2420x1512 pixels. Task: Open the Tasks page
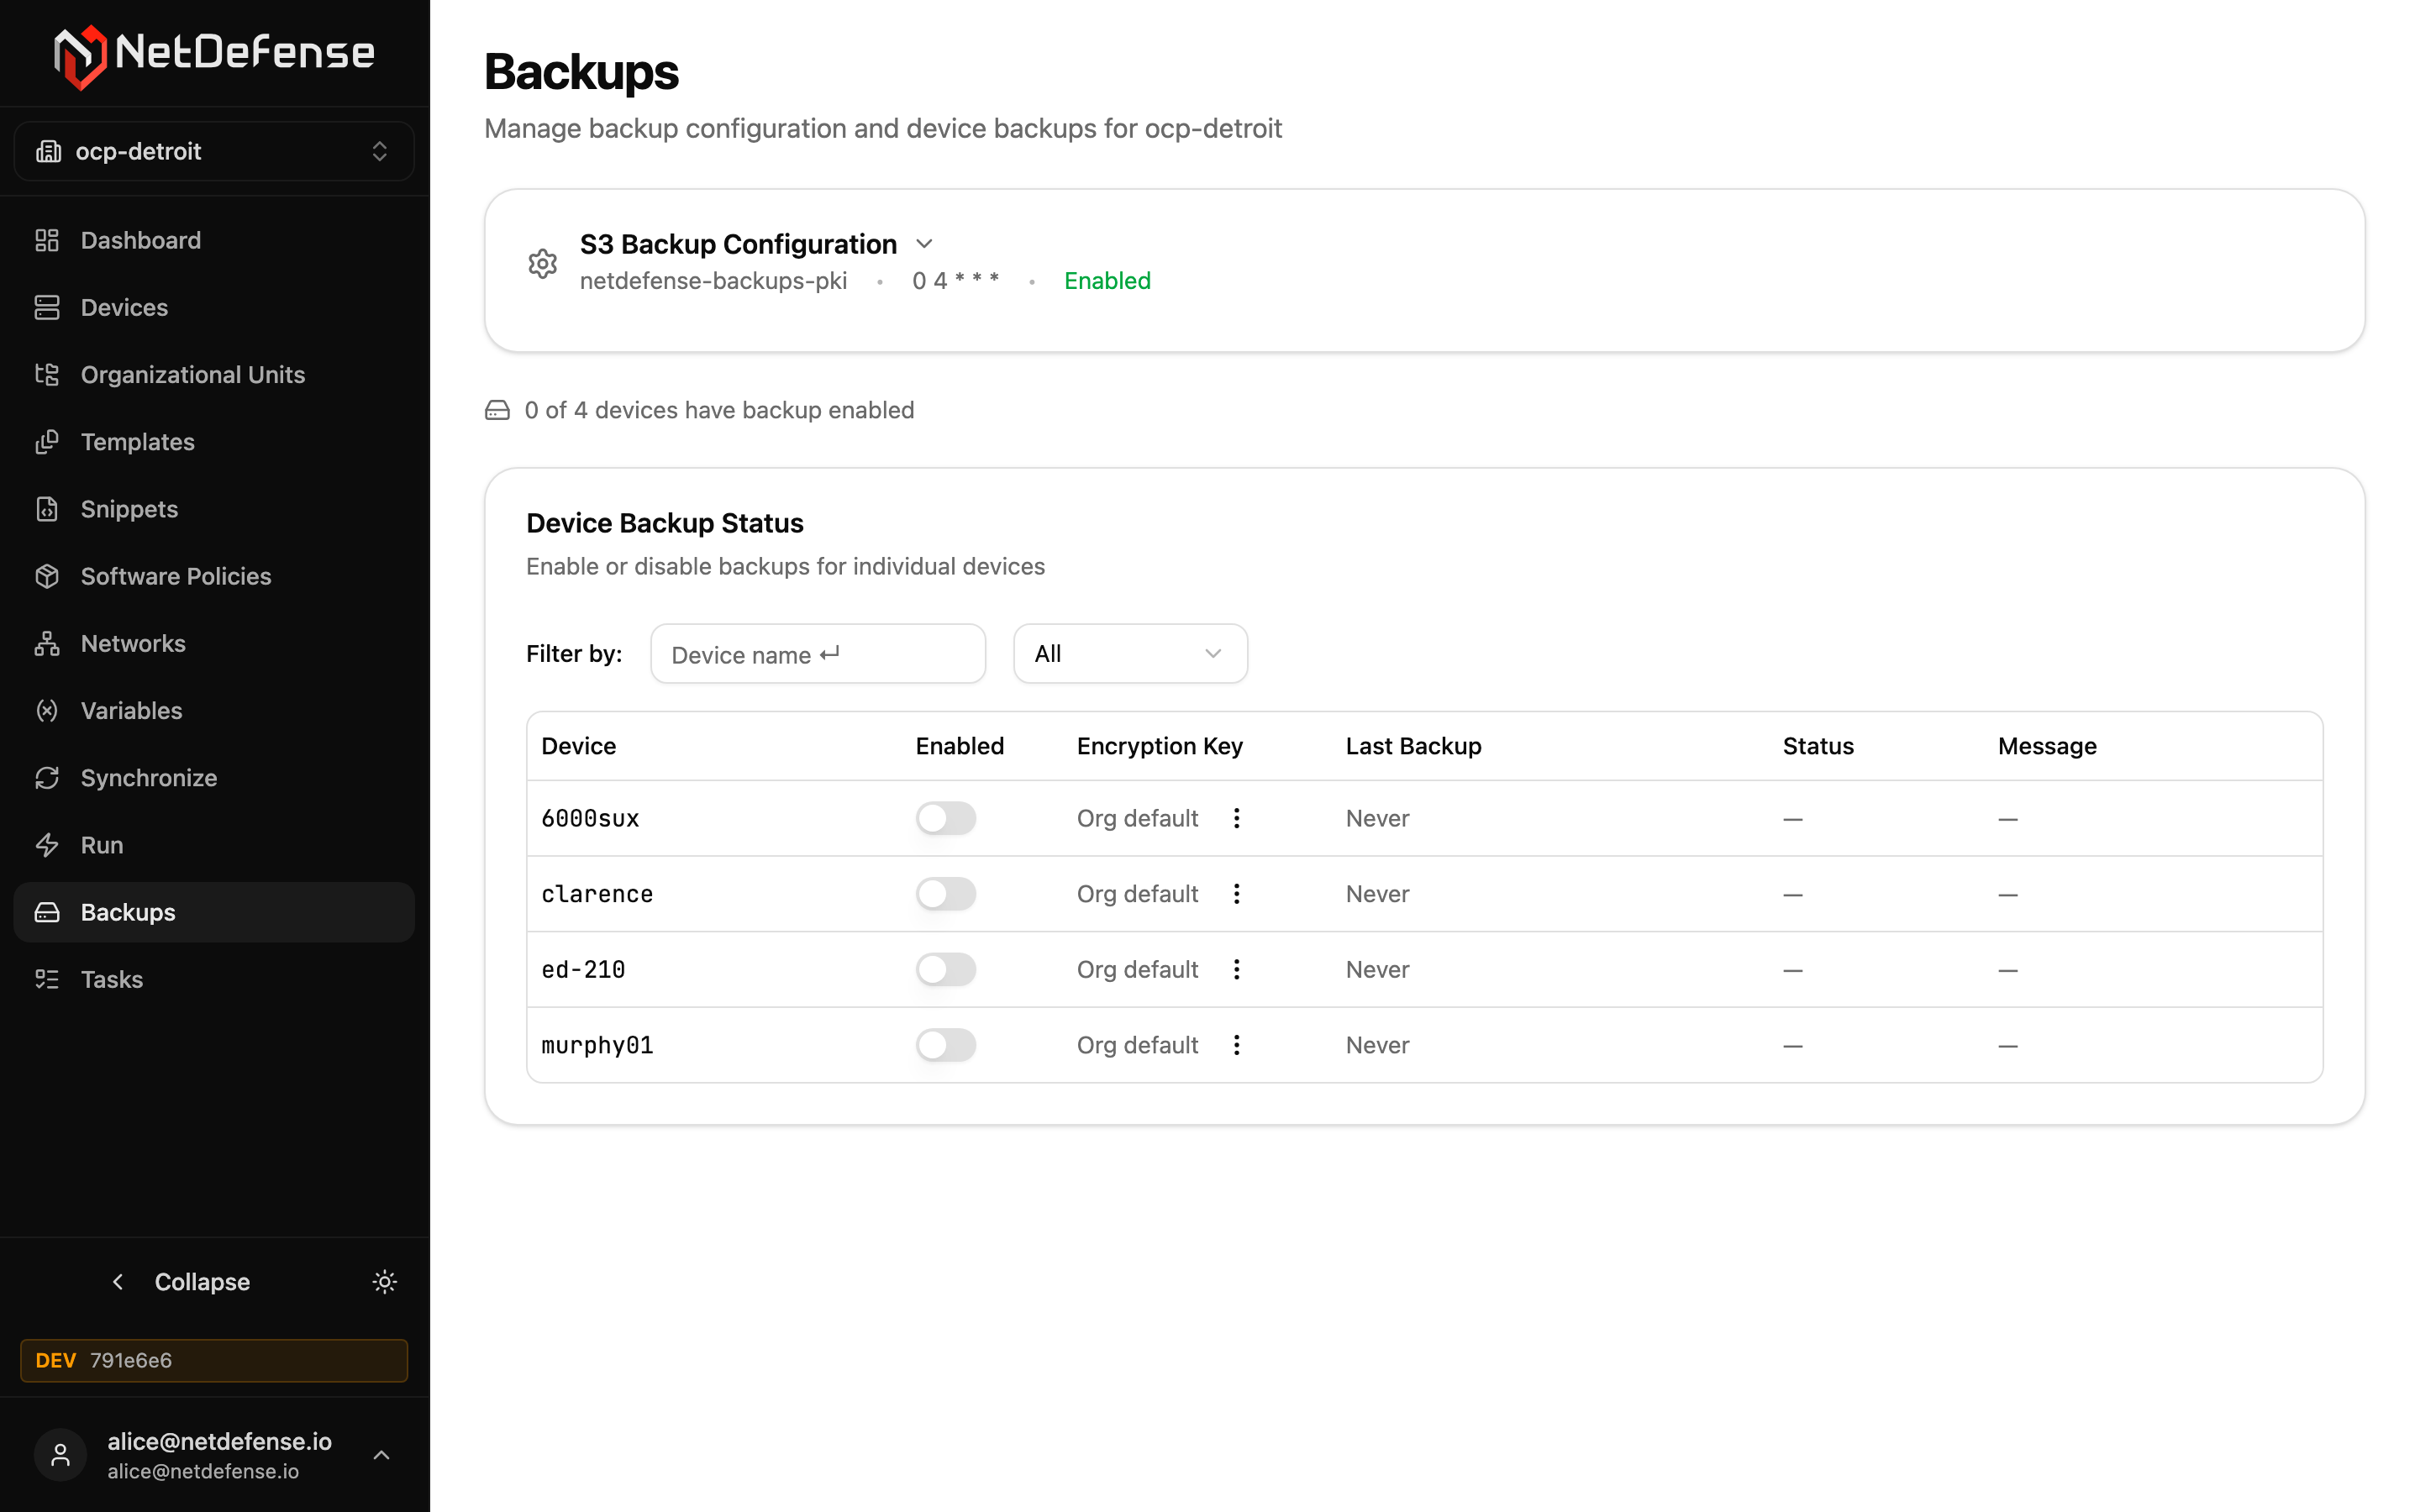pyautogui.click(x=214, y=979)
